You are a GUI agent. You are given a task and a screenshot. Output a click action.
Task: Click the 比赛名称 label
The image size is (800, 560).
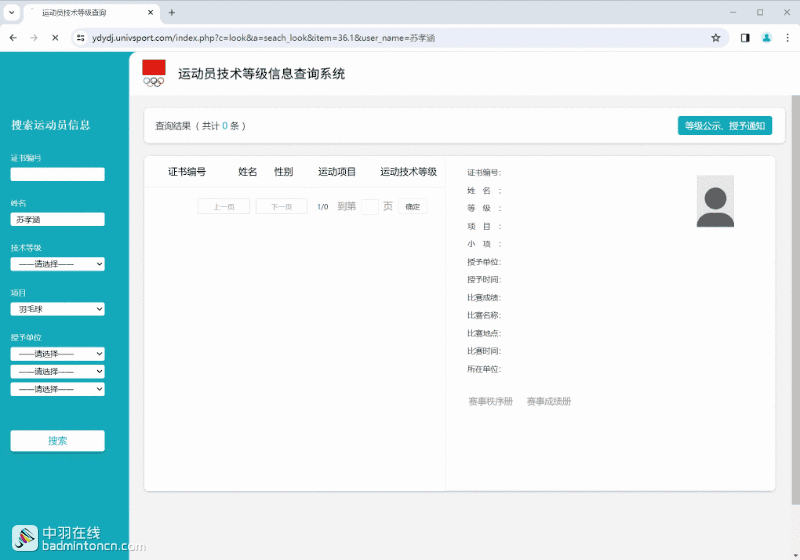[484, 316]
